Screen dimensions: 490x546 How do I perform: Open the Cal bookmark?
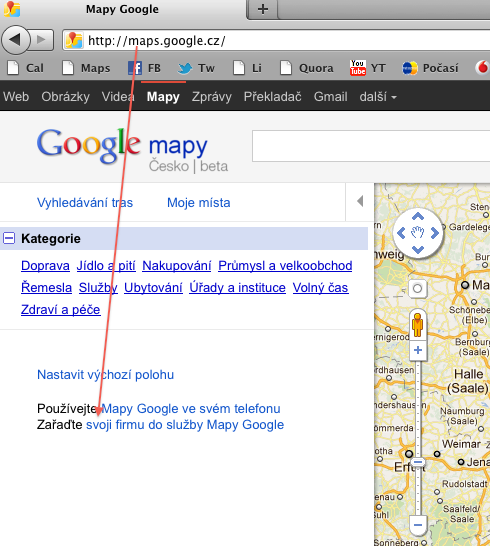tap(25, 68)
